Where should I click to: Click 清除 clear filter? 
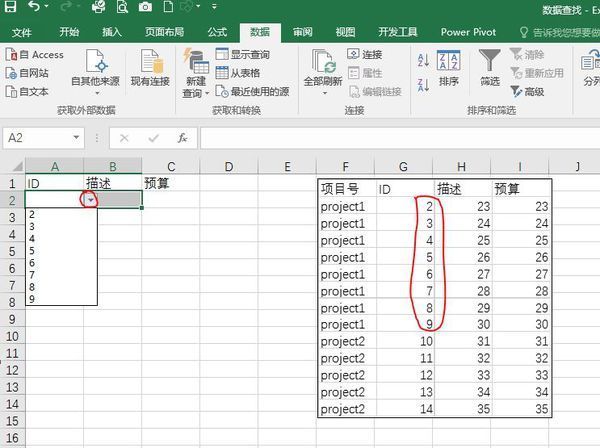pos(527,54)
